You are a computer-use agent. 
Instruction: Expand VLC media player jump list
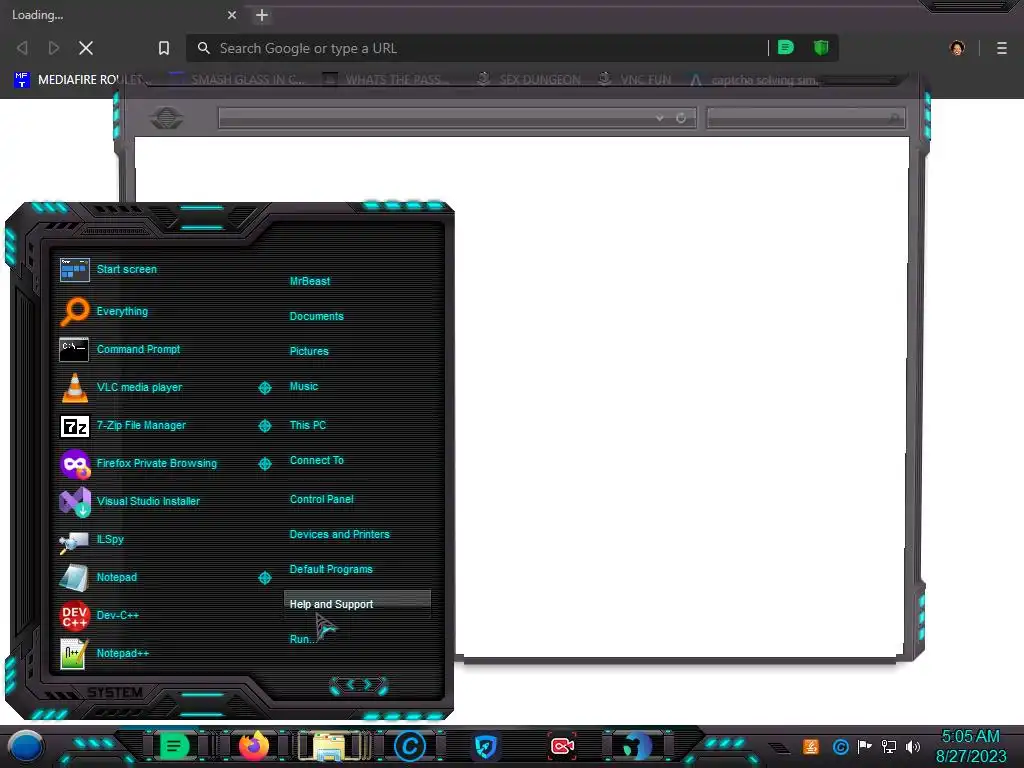click(264, 388)
